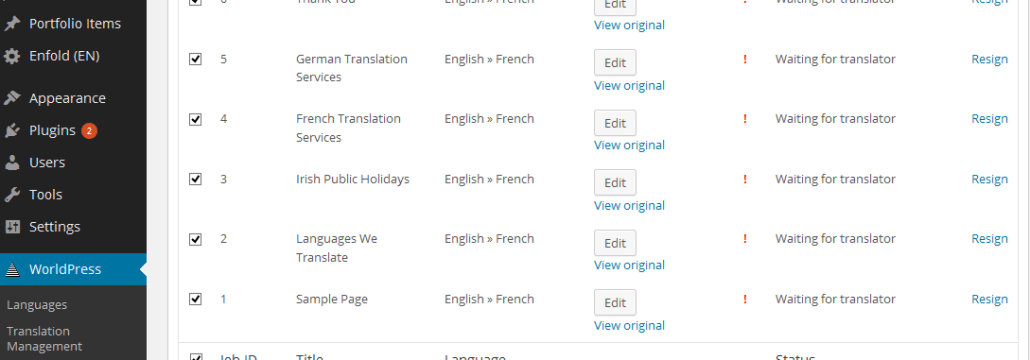The image size is (1030, 360).
Task: Click the plugins update badge showing 2
Action: [x=89, y=131]
